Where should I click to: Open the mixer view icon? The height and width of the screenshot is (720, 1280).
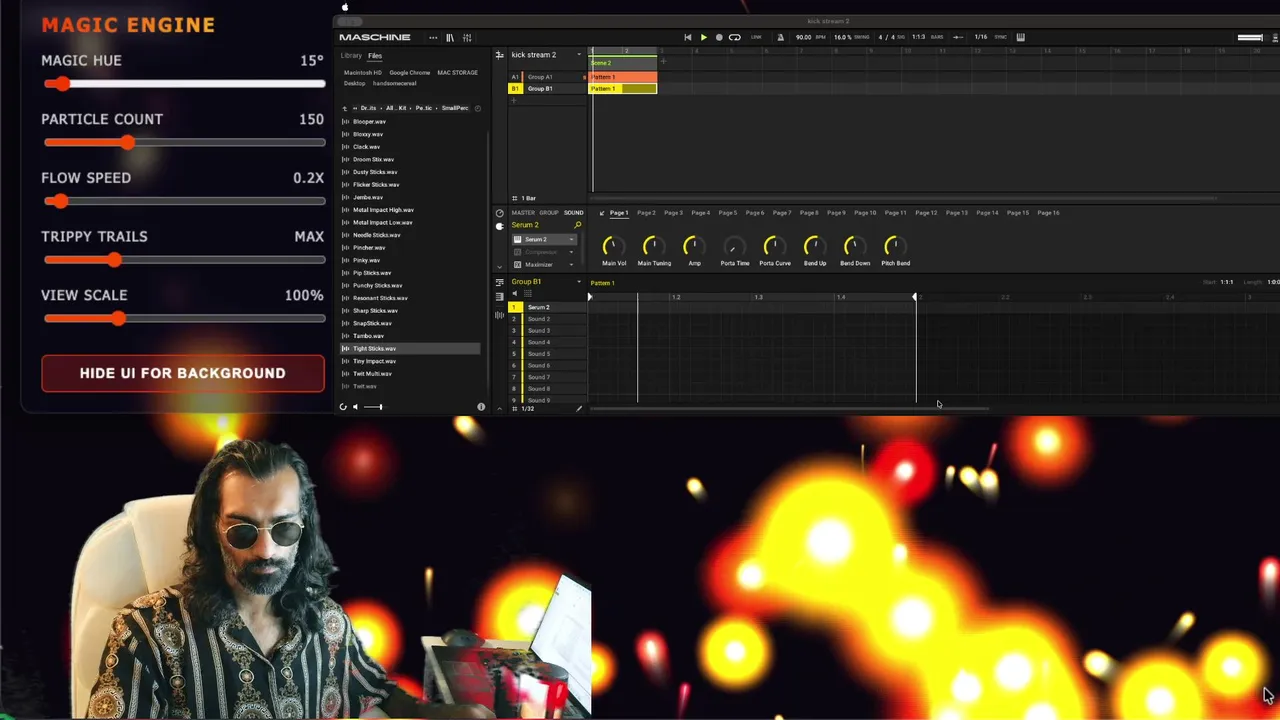tap(467, 37)
